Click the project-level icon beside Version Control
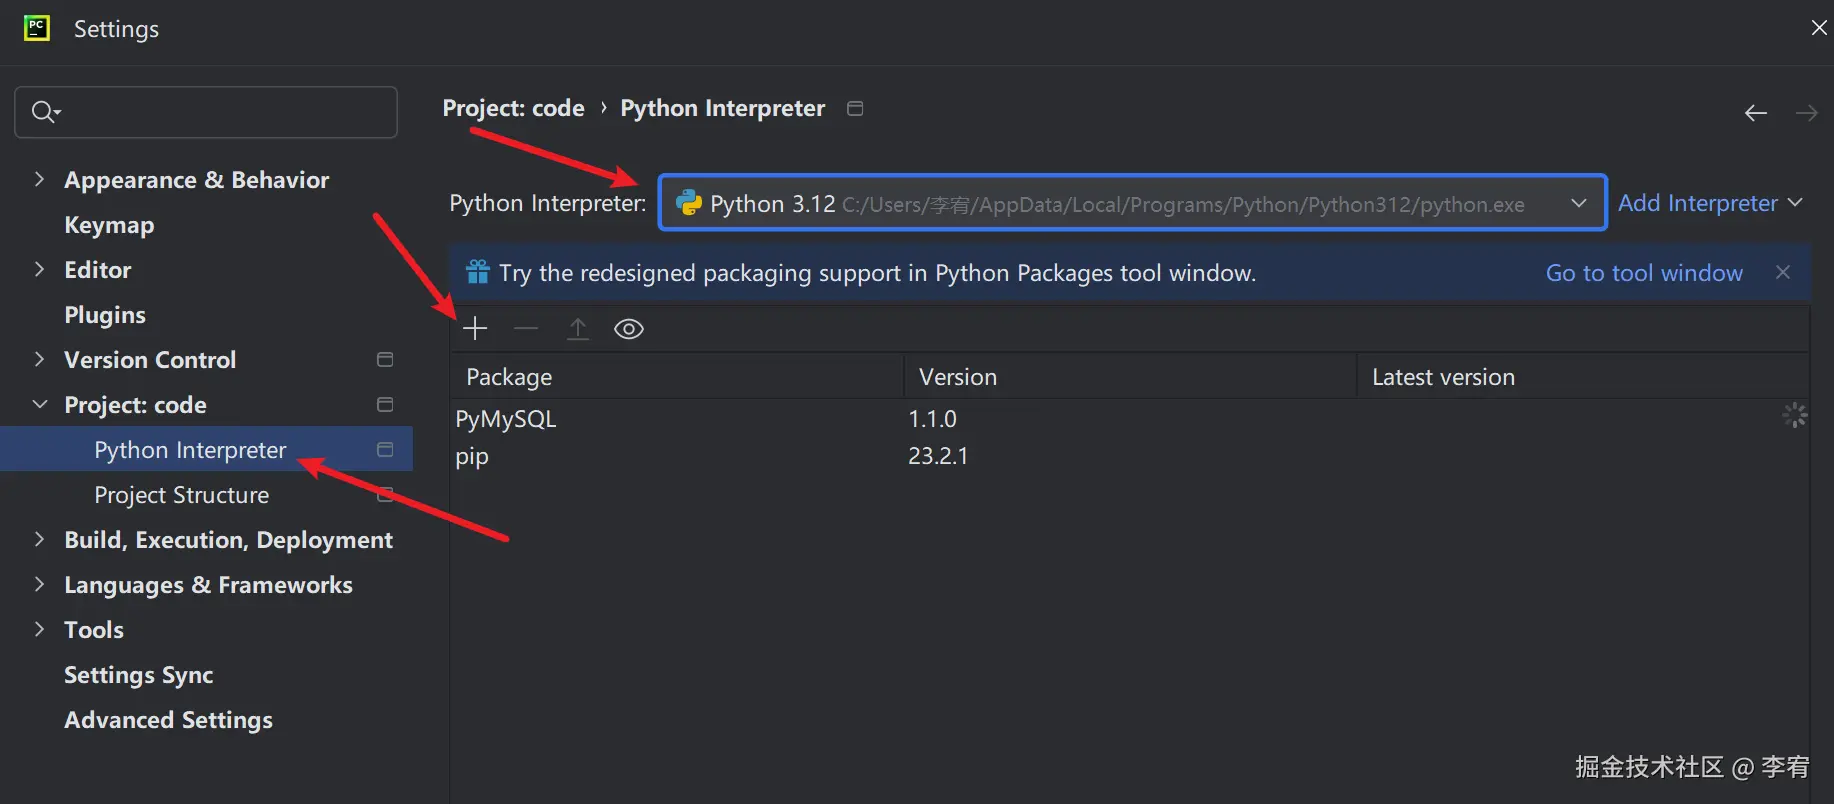 (x=385, y=360)
